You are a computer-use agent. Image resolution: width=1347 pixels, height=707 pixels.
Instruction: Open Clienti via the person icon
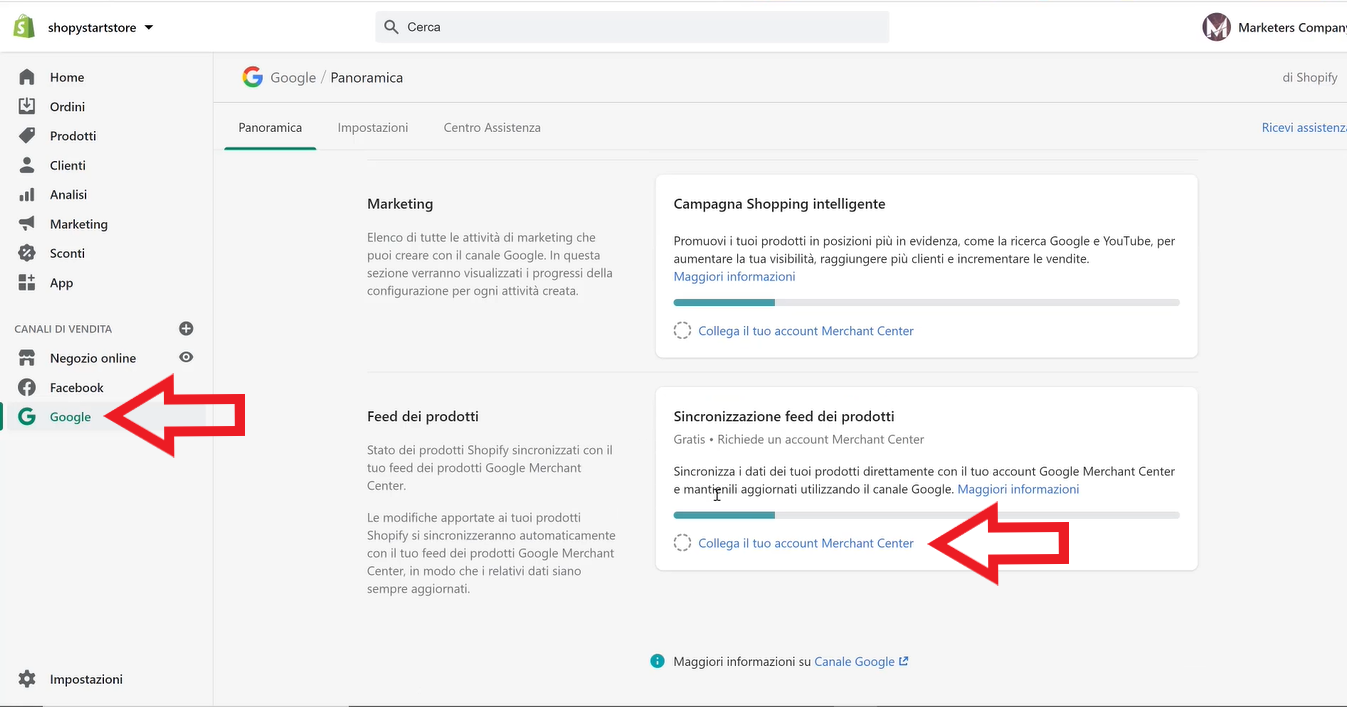coord(27,165)
